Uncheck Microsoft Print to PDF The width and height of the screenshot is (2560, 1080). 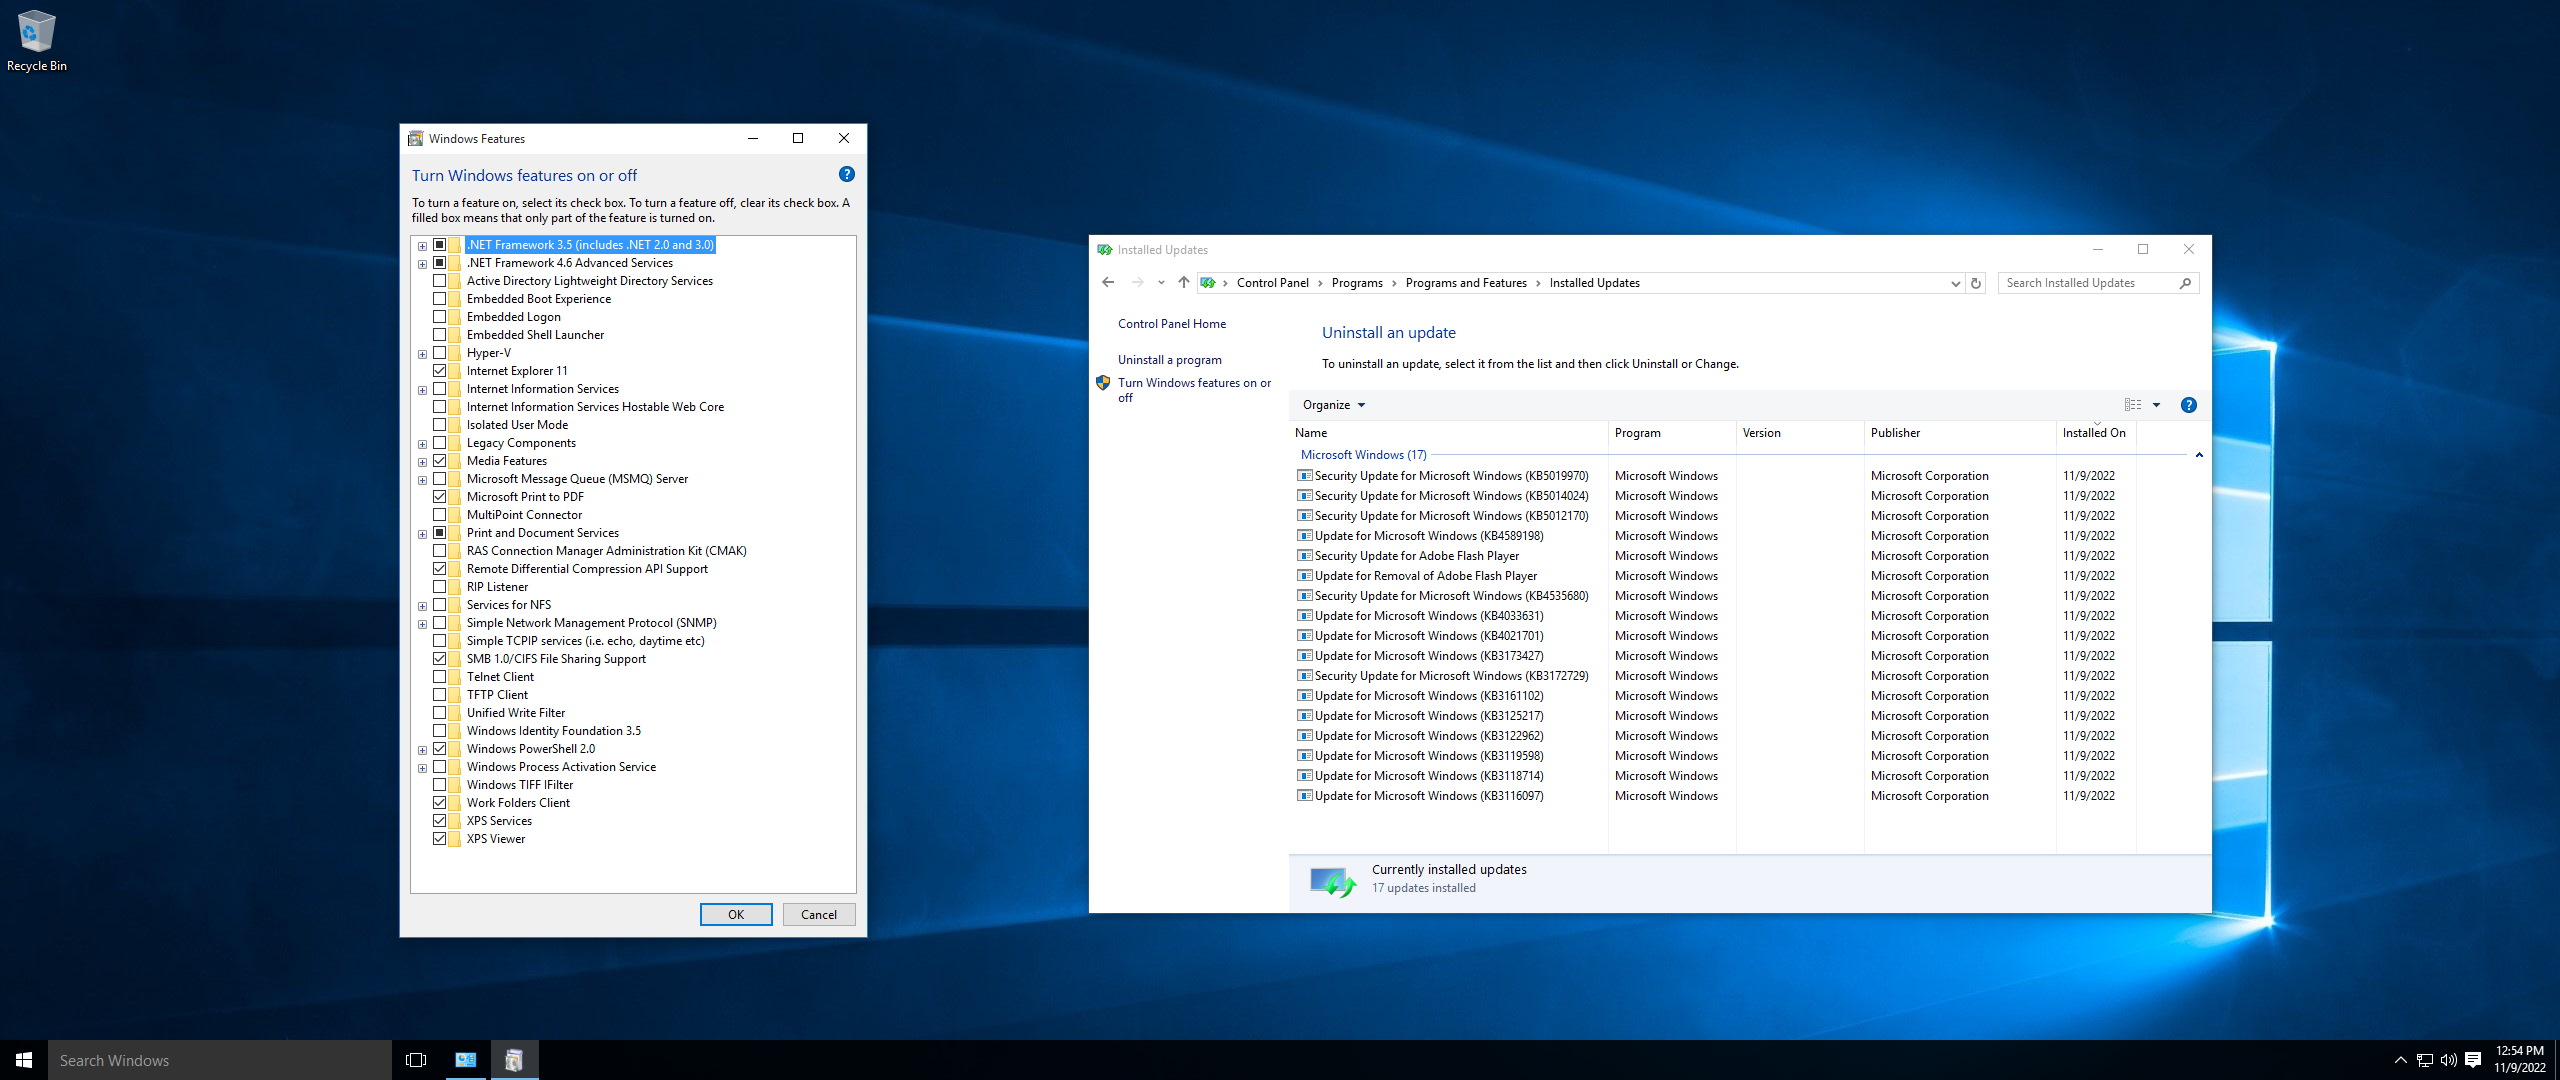[439, 497]
